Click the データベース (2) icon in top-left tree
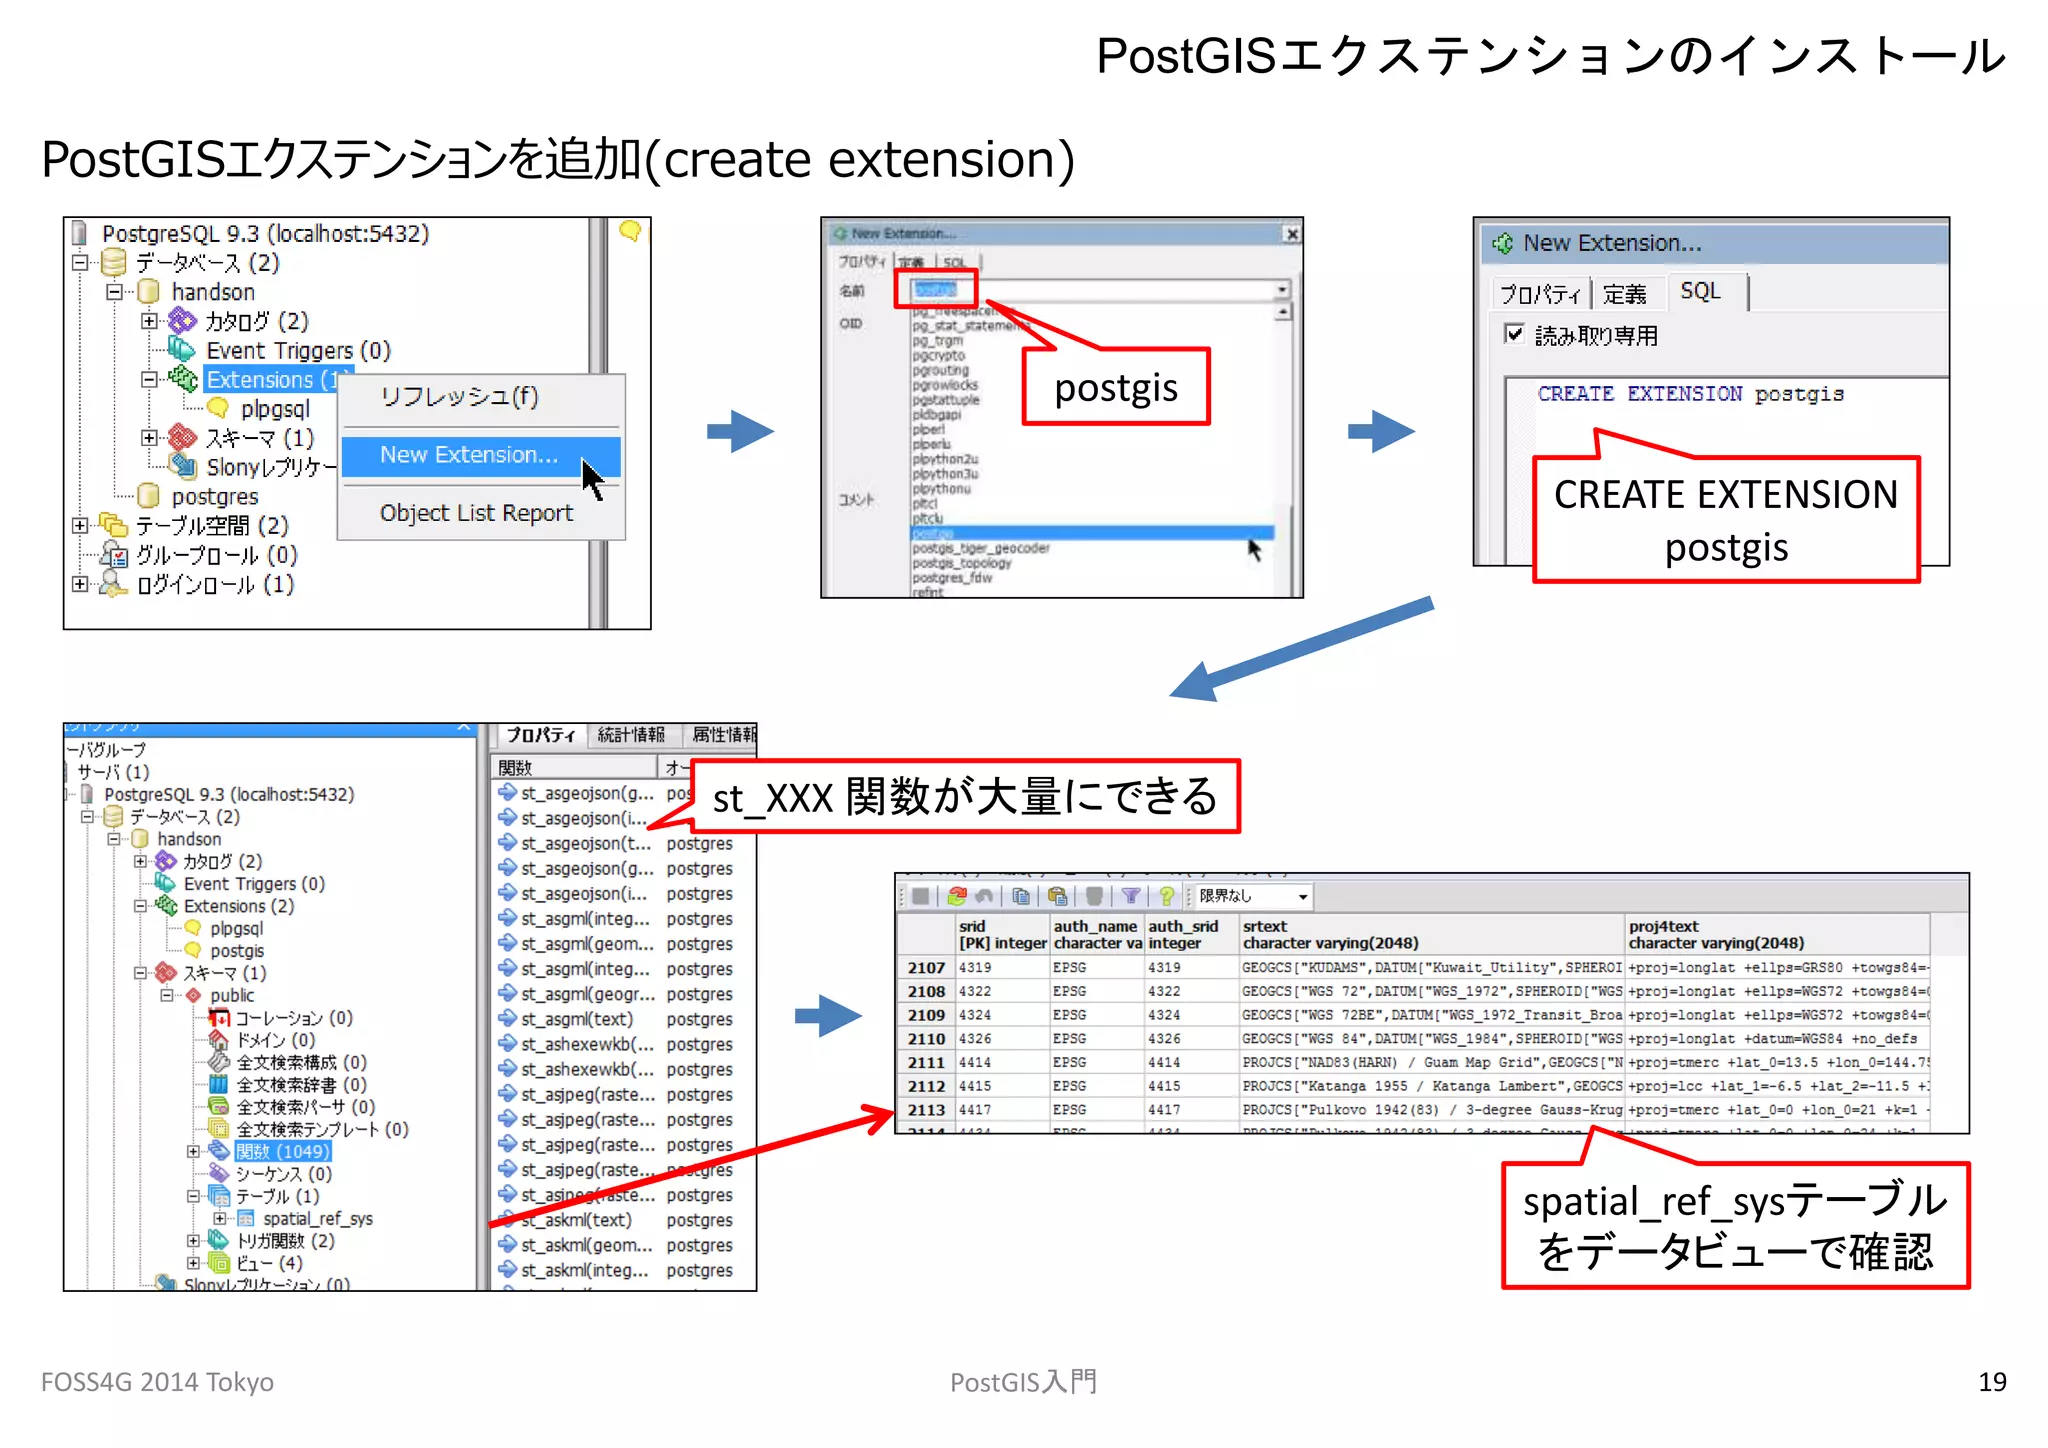Image resolution: width=2048 pixels, height=1448 pixels. 114,263
